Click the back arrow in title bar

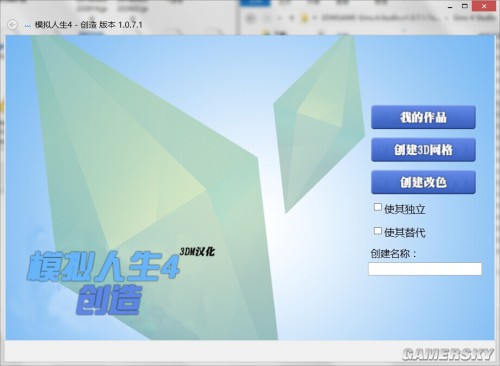pyautogui.click(x=12, y=25)
